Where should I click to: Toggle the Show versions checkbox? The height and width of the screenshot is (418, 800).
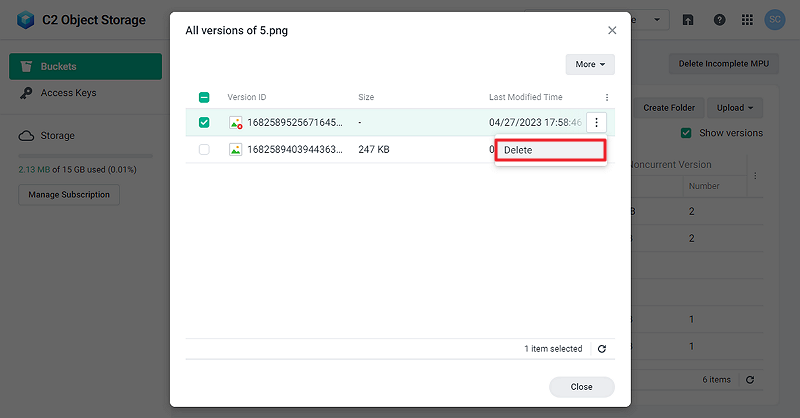[686, 133]
